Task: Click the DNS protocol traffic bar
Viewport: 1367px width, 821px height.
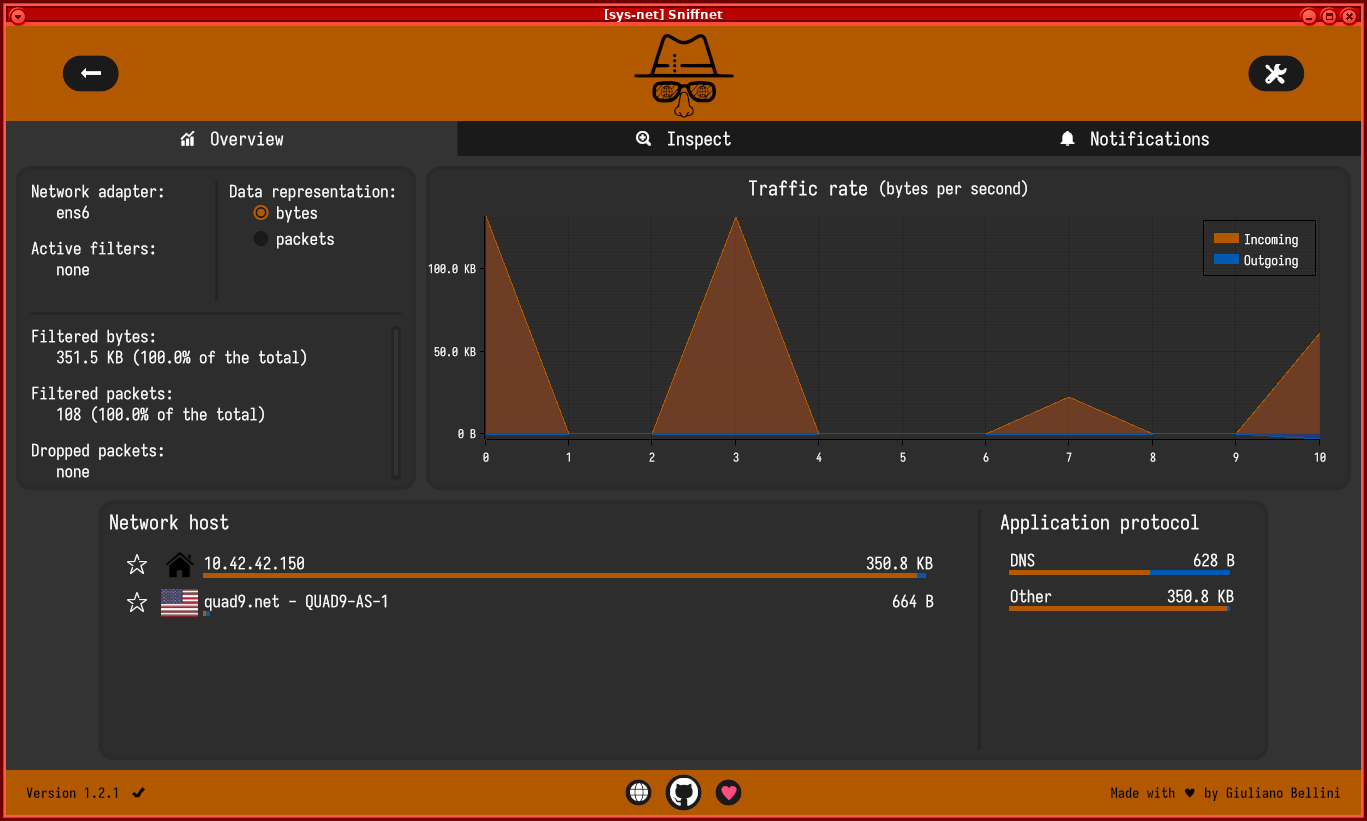Action: coord(1120,573)
